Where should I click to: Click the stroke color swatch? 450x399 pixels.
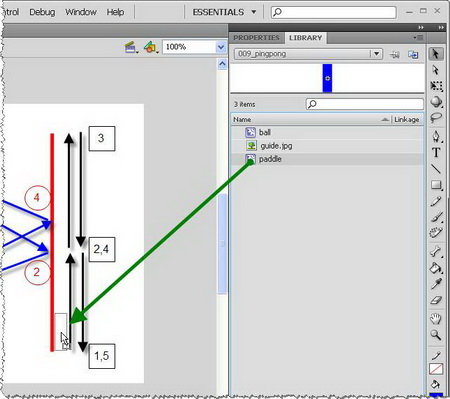click(436, 369)
